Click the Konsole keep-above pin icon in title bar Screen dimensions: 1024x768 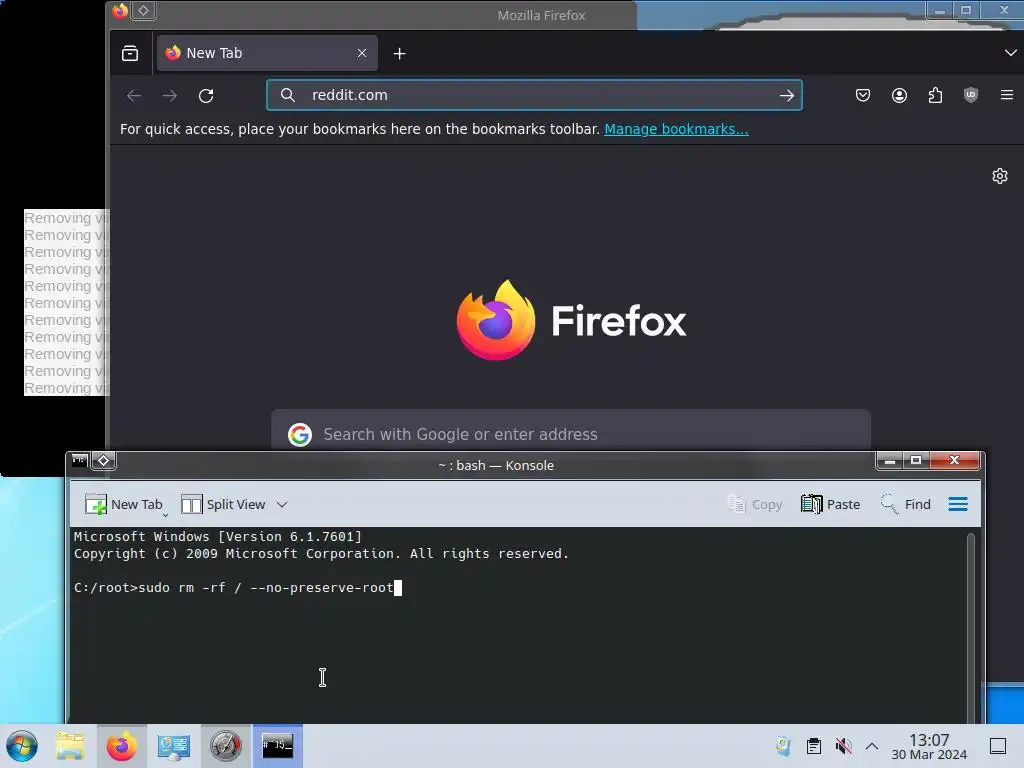click(104, 461)
